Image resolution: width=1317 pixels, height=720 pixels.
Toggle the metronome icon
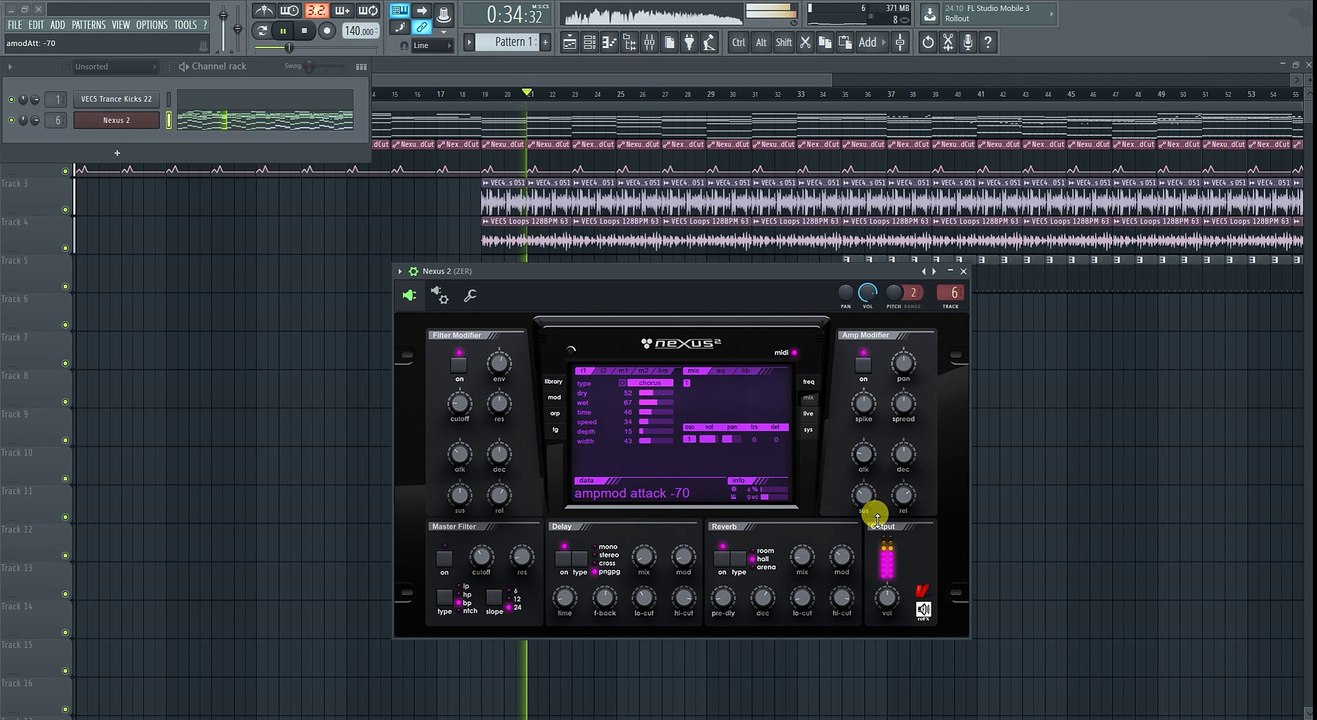tap(264, 11)
